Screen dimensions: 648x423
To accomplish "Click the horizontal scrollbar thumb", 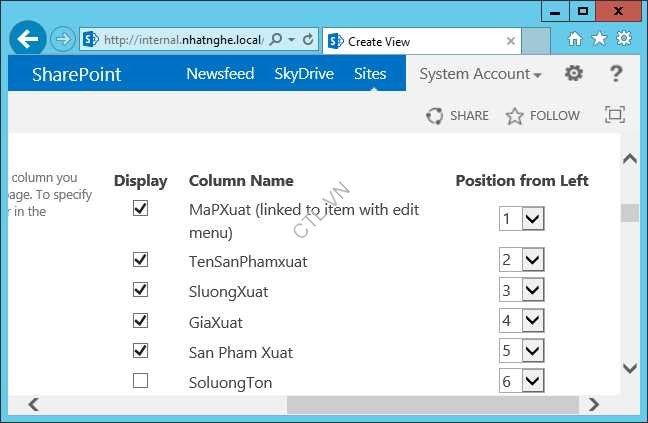I will (x=432, y=405).
